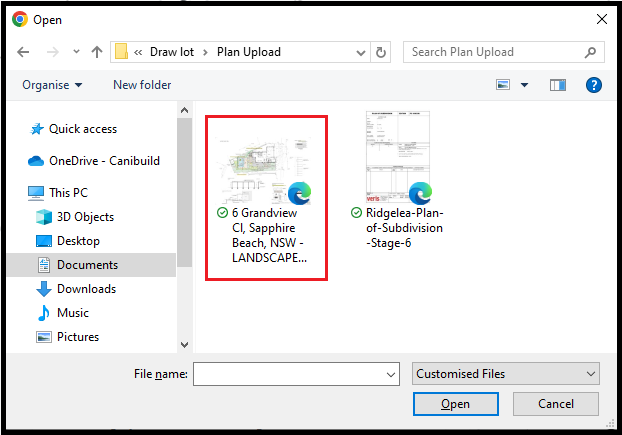Viewport: 622px width, 435px height.
Task: Cancel the file dialog
Action: coord(555,404)
